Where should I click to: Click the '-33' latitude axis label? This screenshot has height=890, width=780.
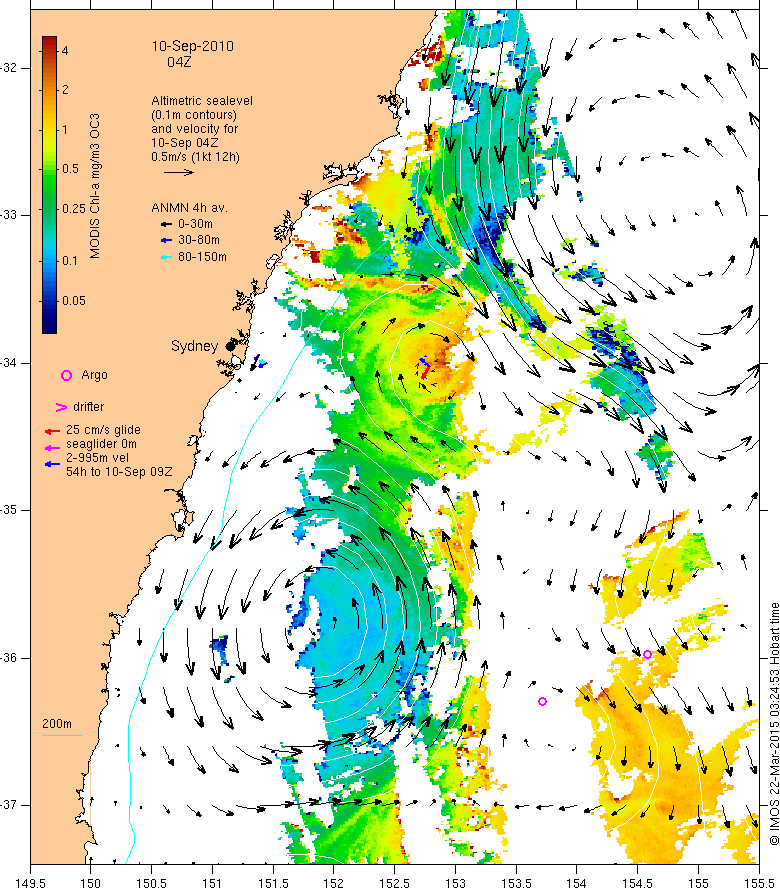click(x=9, y=215)
